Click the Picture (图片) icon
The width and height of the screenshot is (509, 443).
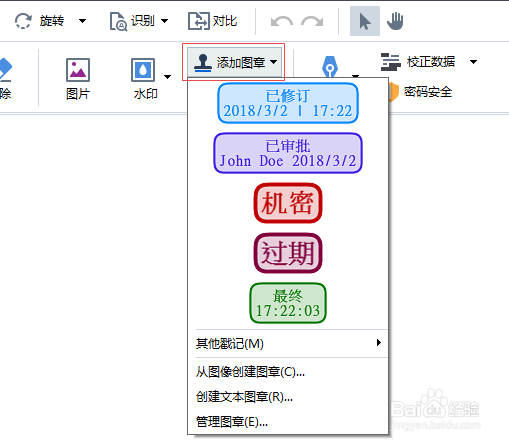pos(78,70)
